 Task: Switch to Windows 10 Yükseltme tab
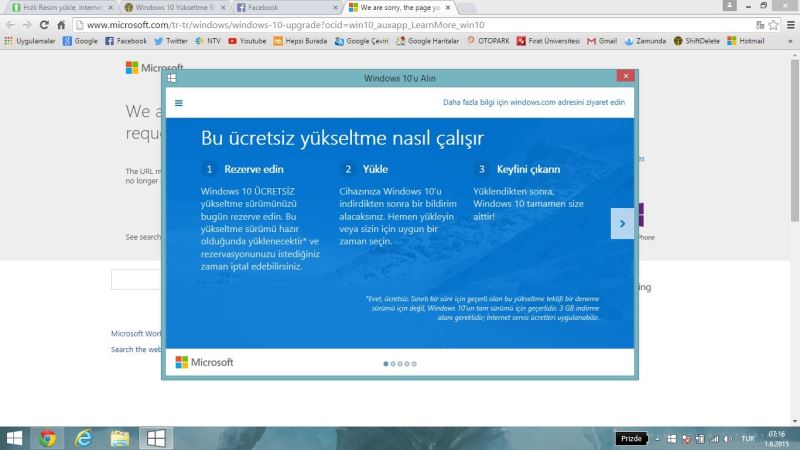[173, 8]
